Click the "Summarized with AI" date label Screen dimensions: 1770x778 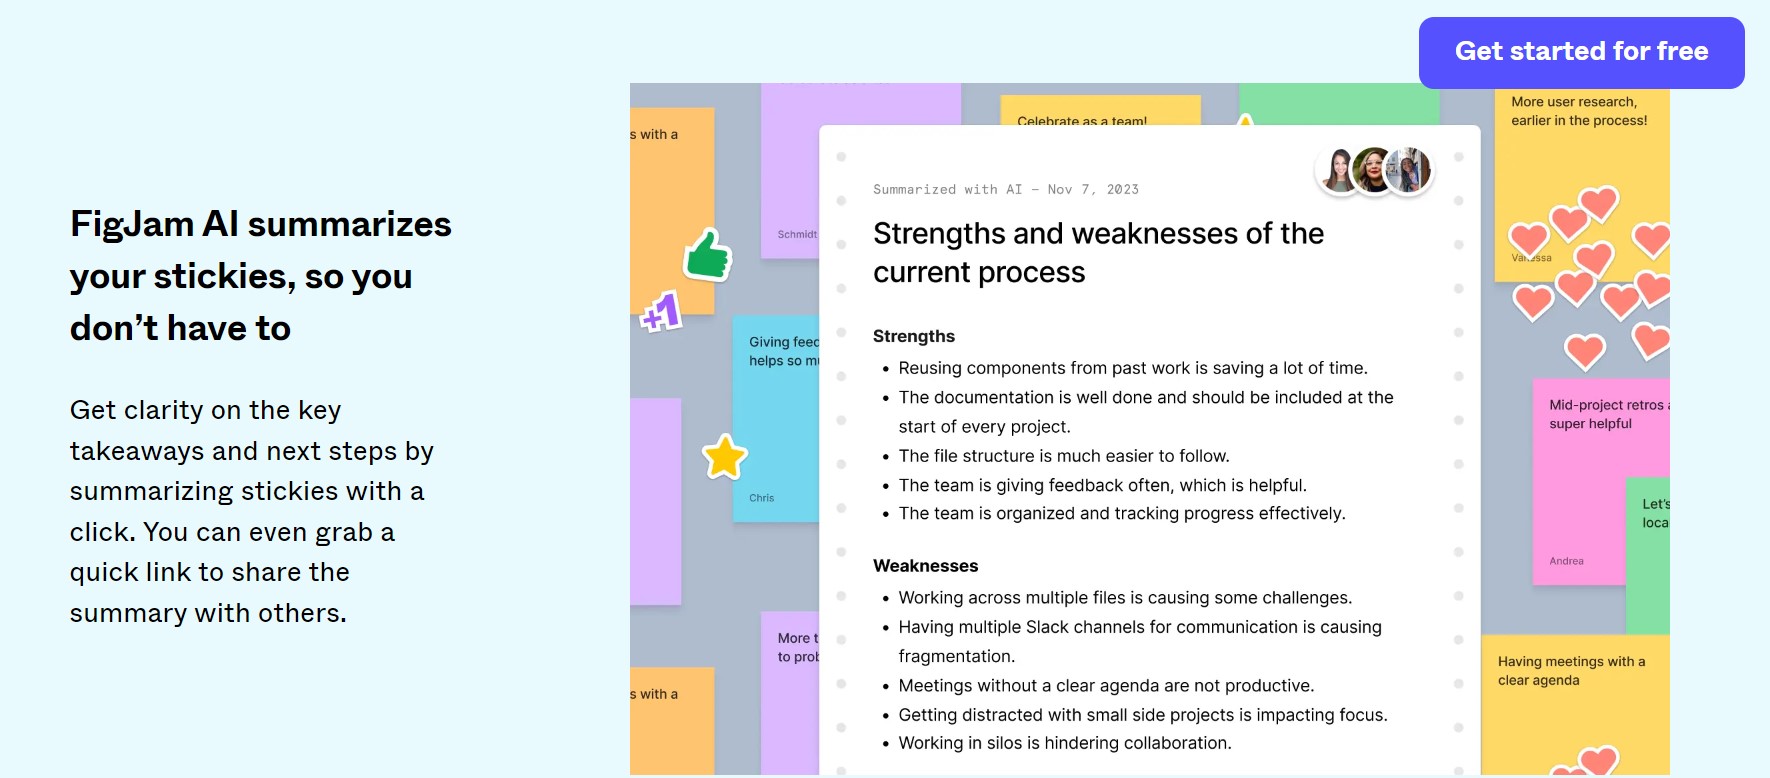pyautogui.click(x=1005, y=189)
